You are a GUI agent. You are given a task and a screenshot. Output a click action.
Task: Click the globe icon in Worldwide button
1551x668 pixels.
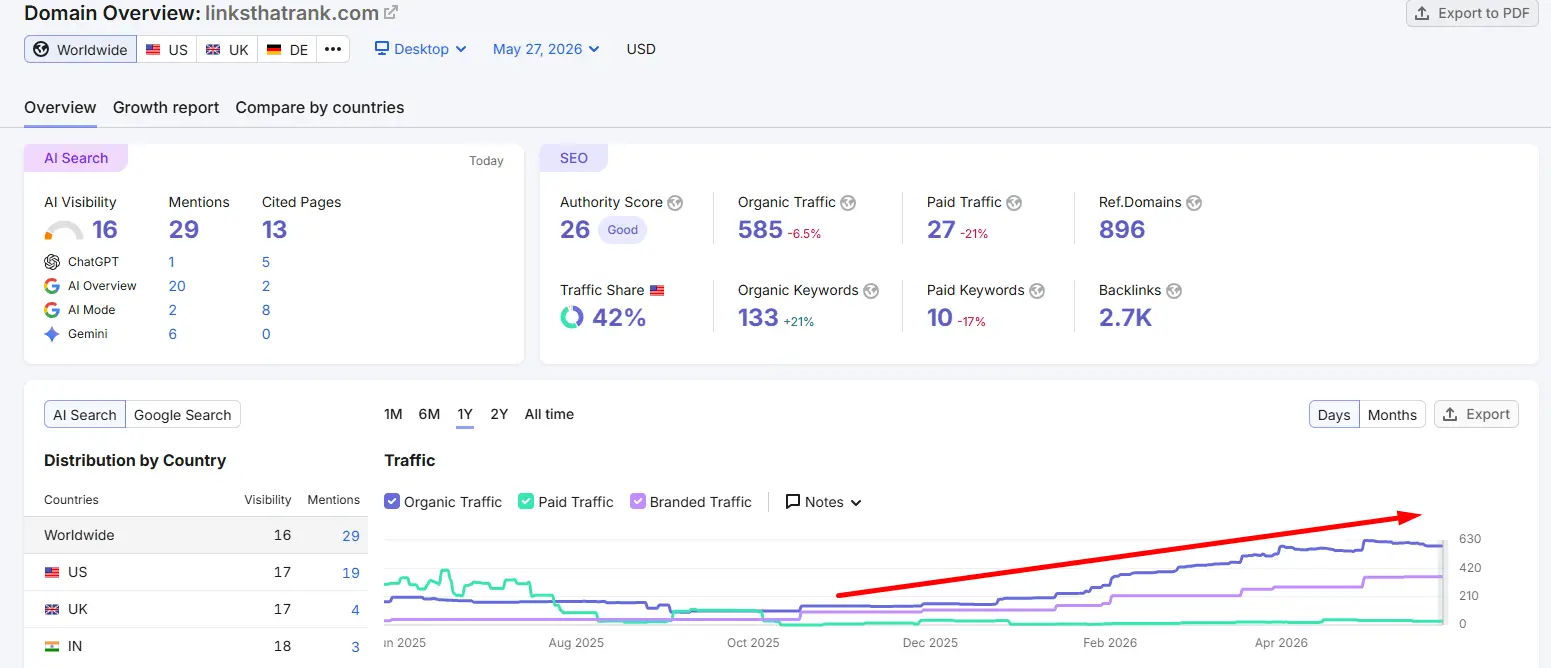(41, 49)
